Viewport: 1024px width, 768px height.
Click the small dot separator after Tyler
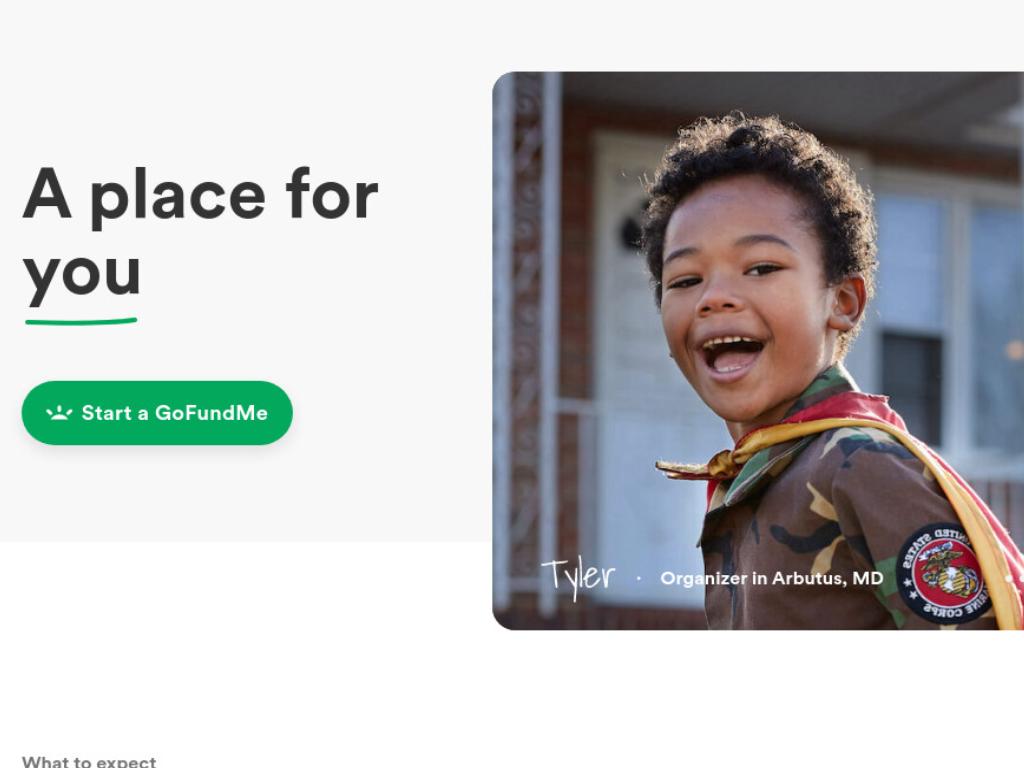point(638,578)
